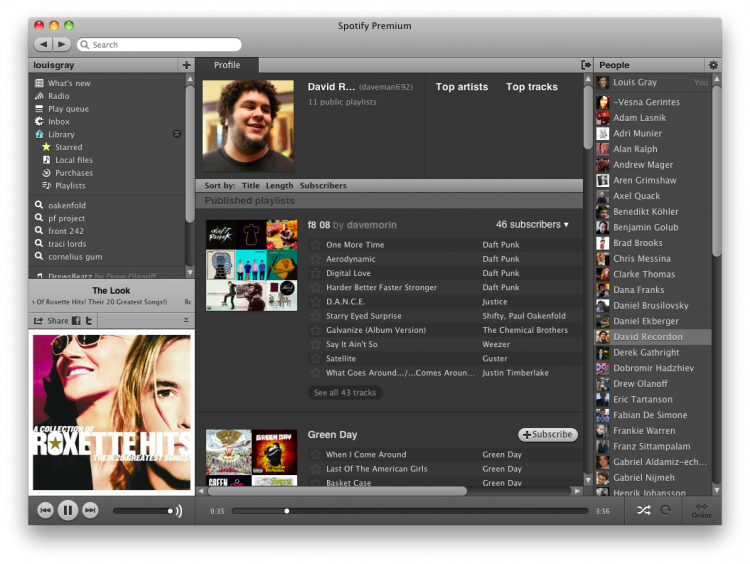Star the track D.A.N.C.E.

tap(315, 302)
